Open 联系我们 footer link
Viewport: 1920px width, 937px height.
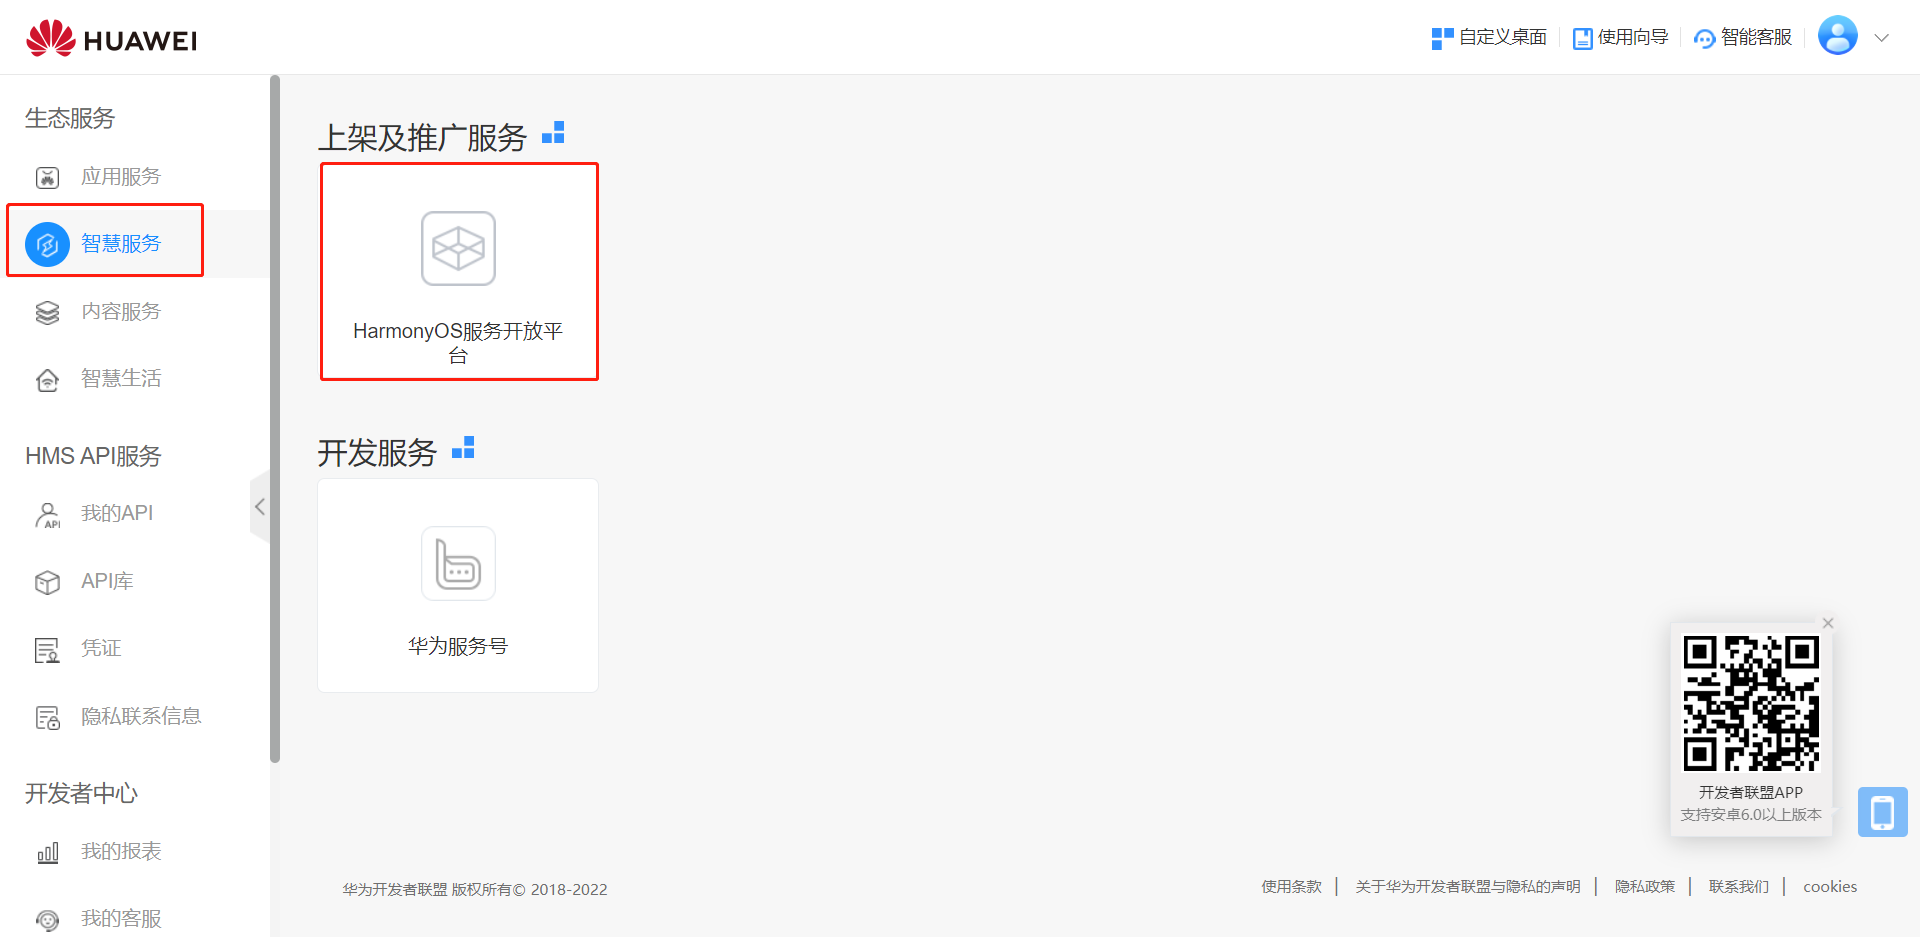[1739, 887]
